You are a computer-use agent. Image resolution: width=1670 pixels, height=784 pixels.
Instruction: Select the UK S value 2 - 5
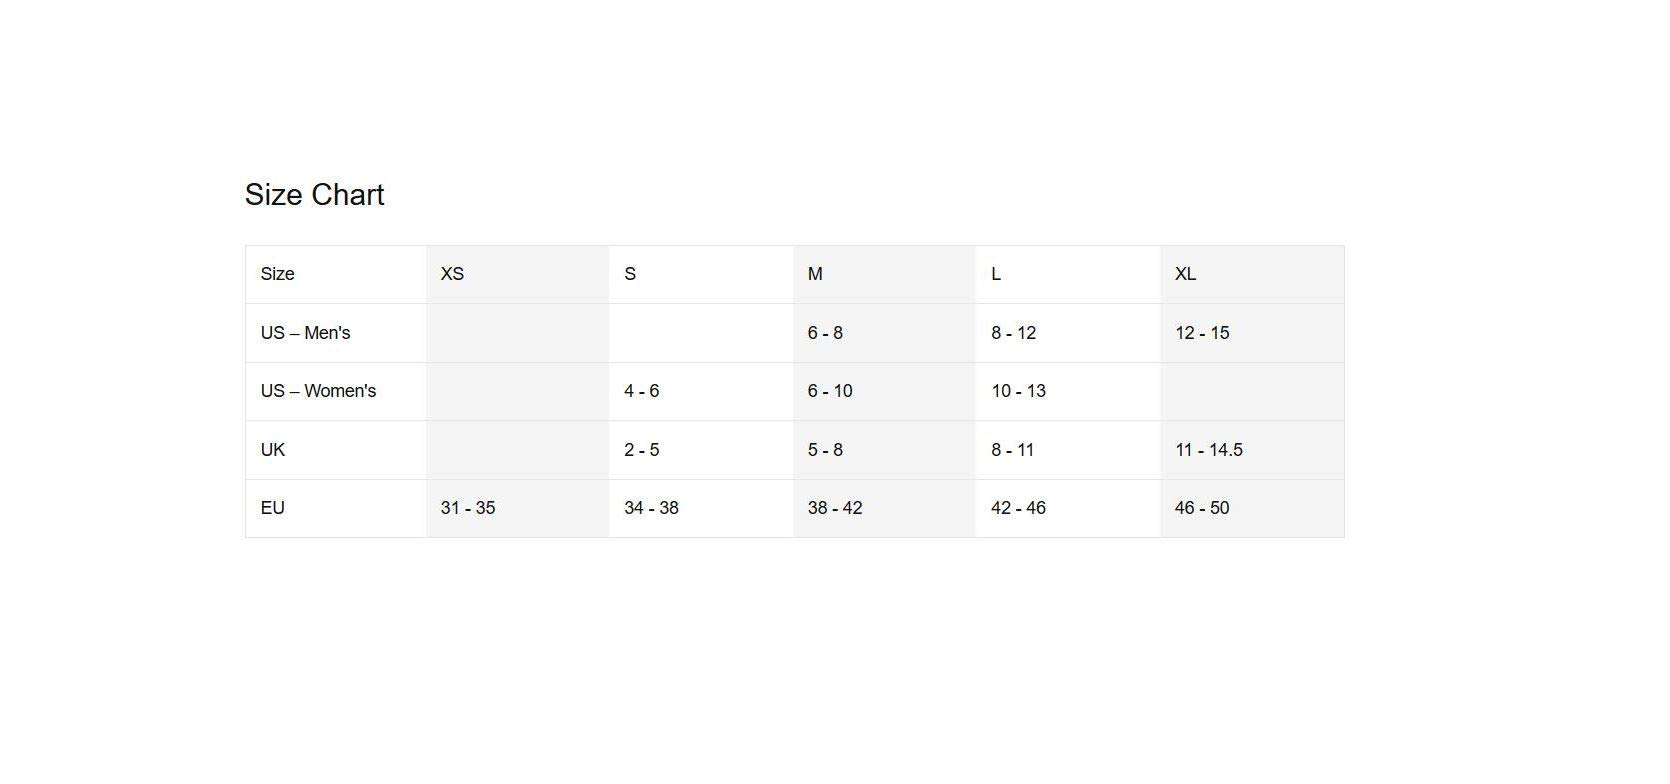[641, 450]
